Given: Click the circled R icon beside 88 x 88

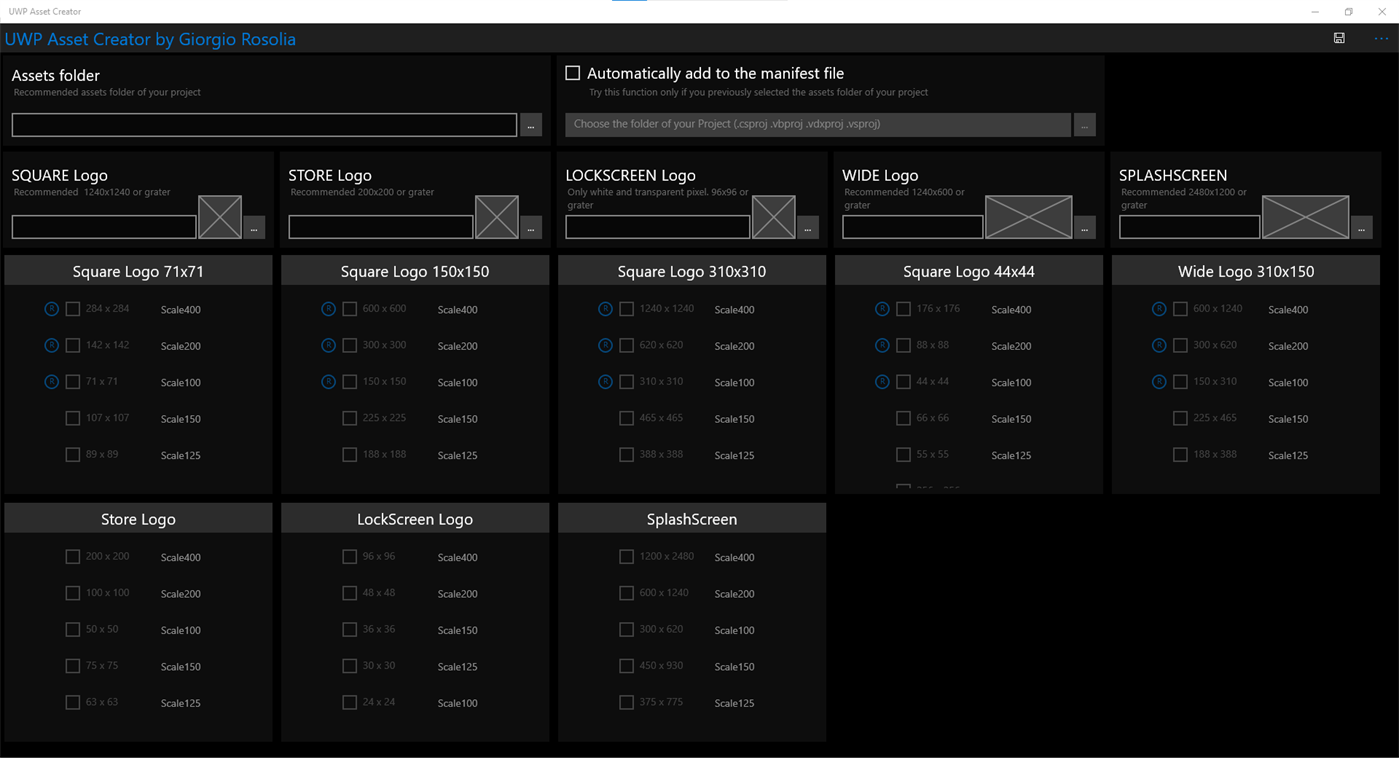Looking at the screenshot, I should pos(882,345).
